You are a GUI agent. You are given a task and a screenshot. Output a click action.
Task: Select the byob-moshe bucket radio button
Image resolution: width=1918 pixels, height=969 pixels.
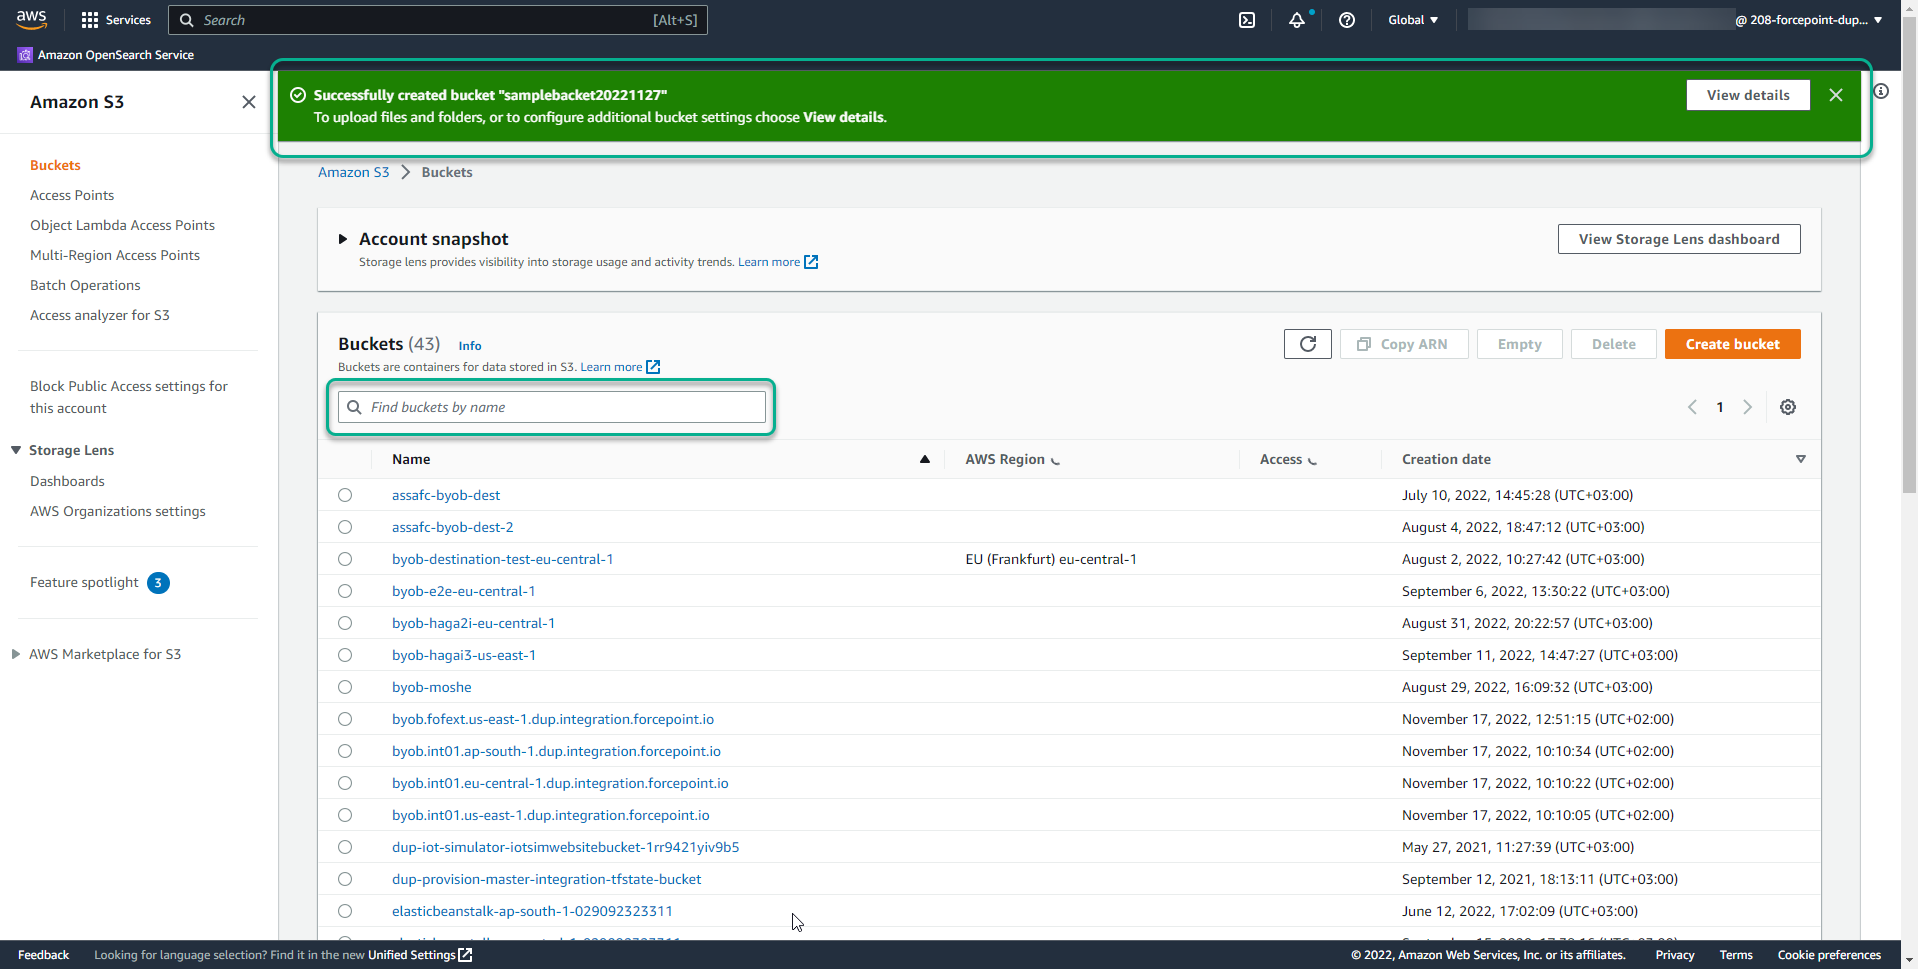[345, 687]
